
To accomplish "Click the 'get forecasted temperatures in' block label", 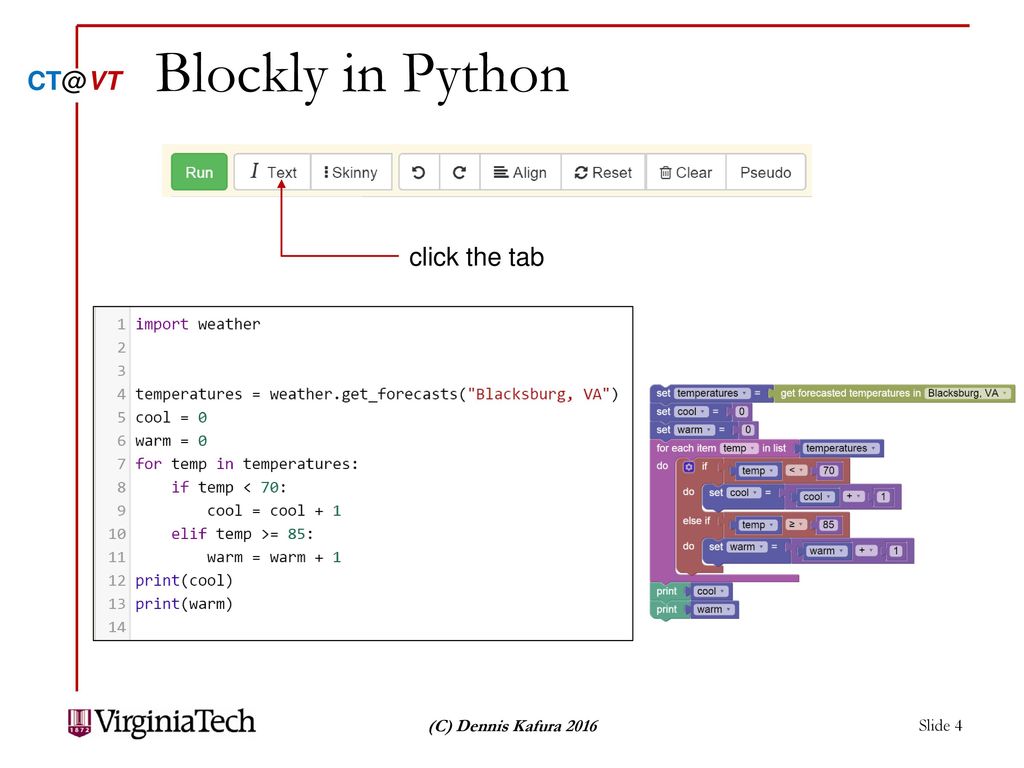I will (x=850, y=393).
